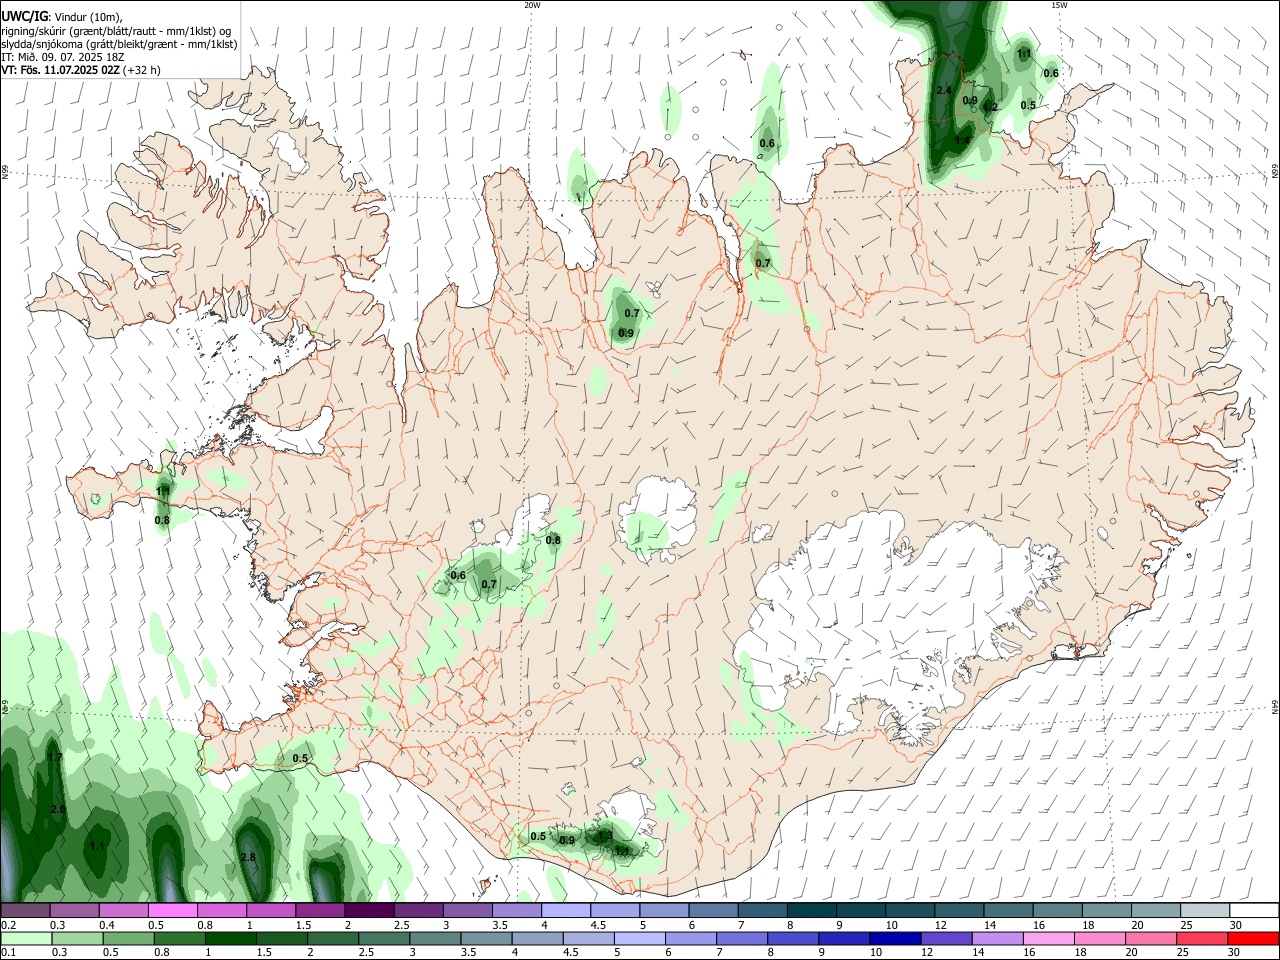
Task: Pick the dark purple 2 swatch in upper legend
Action: (369, 911)
